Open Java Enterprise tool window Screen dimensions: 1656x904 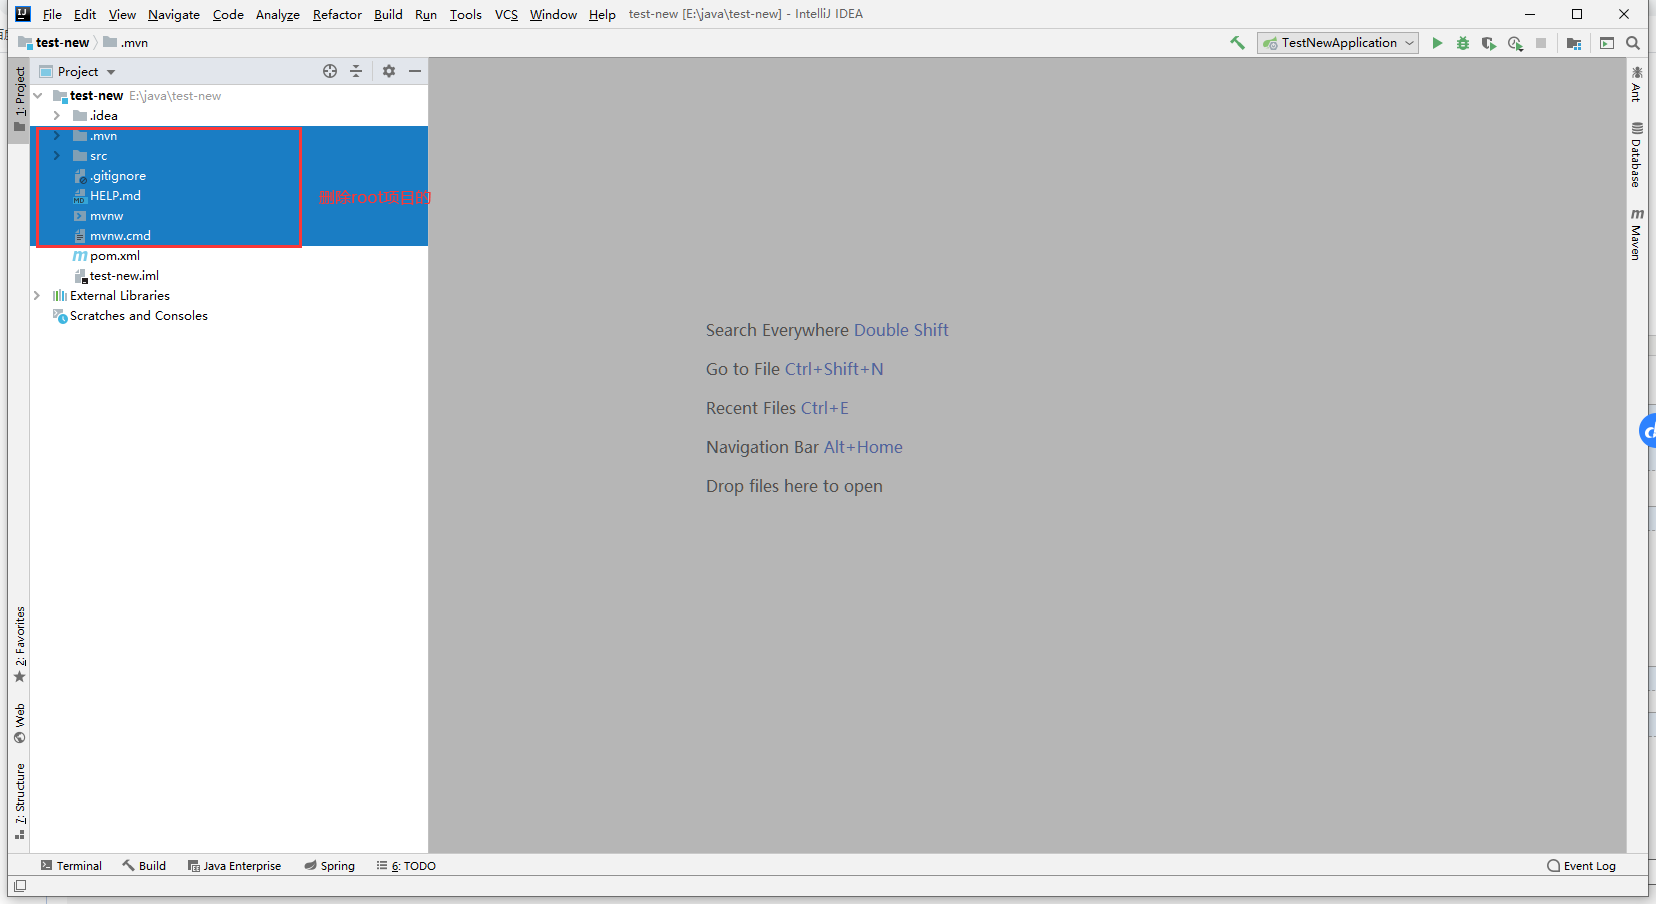click(x=234, y=866)
